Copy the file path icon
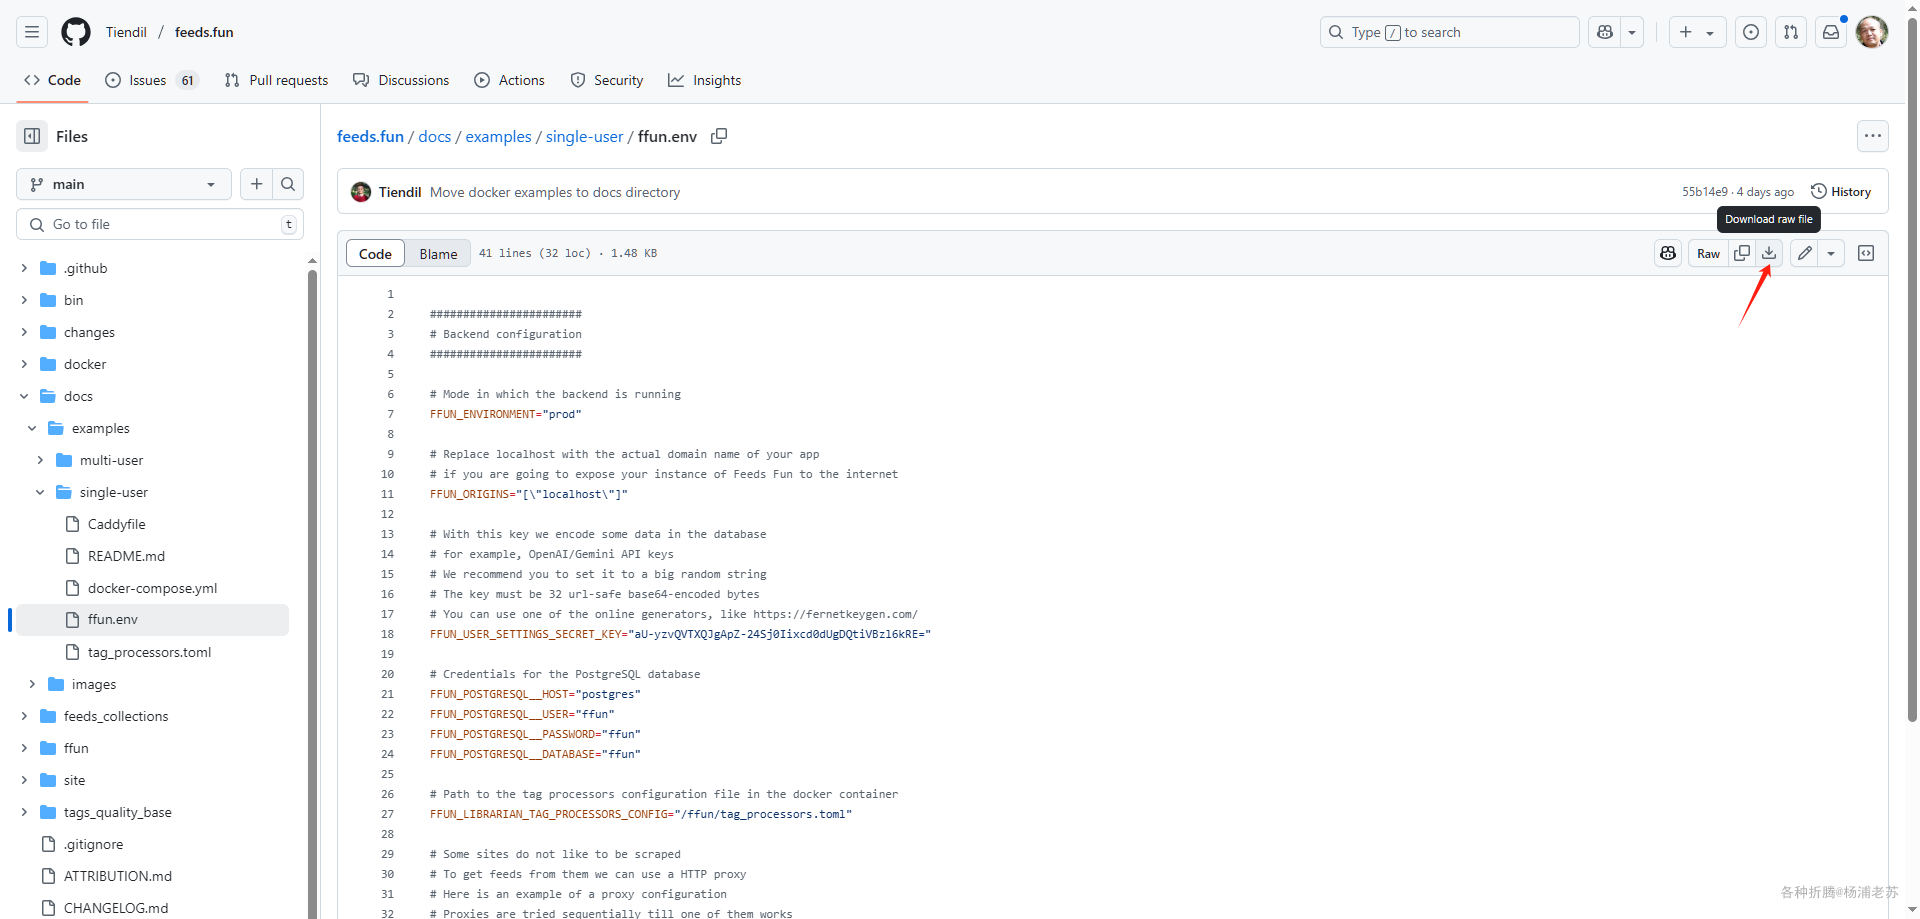Screen dimensions: 1920x919 (x=719, y=136)
